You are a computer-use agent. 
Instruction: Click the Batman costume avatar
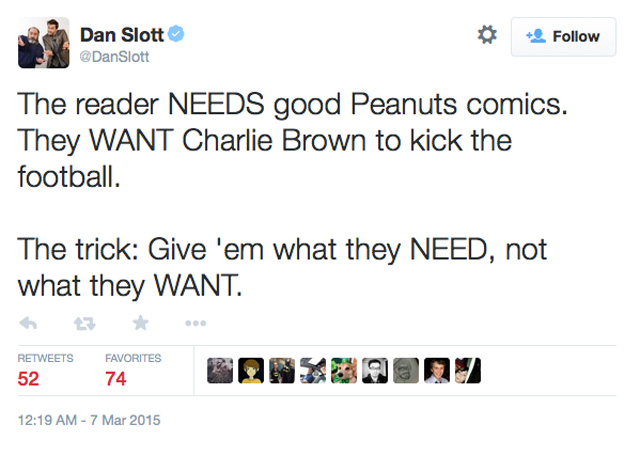(x=281, y=371)
